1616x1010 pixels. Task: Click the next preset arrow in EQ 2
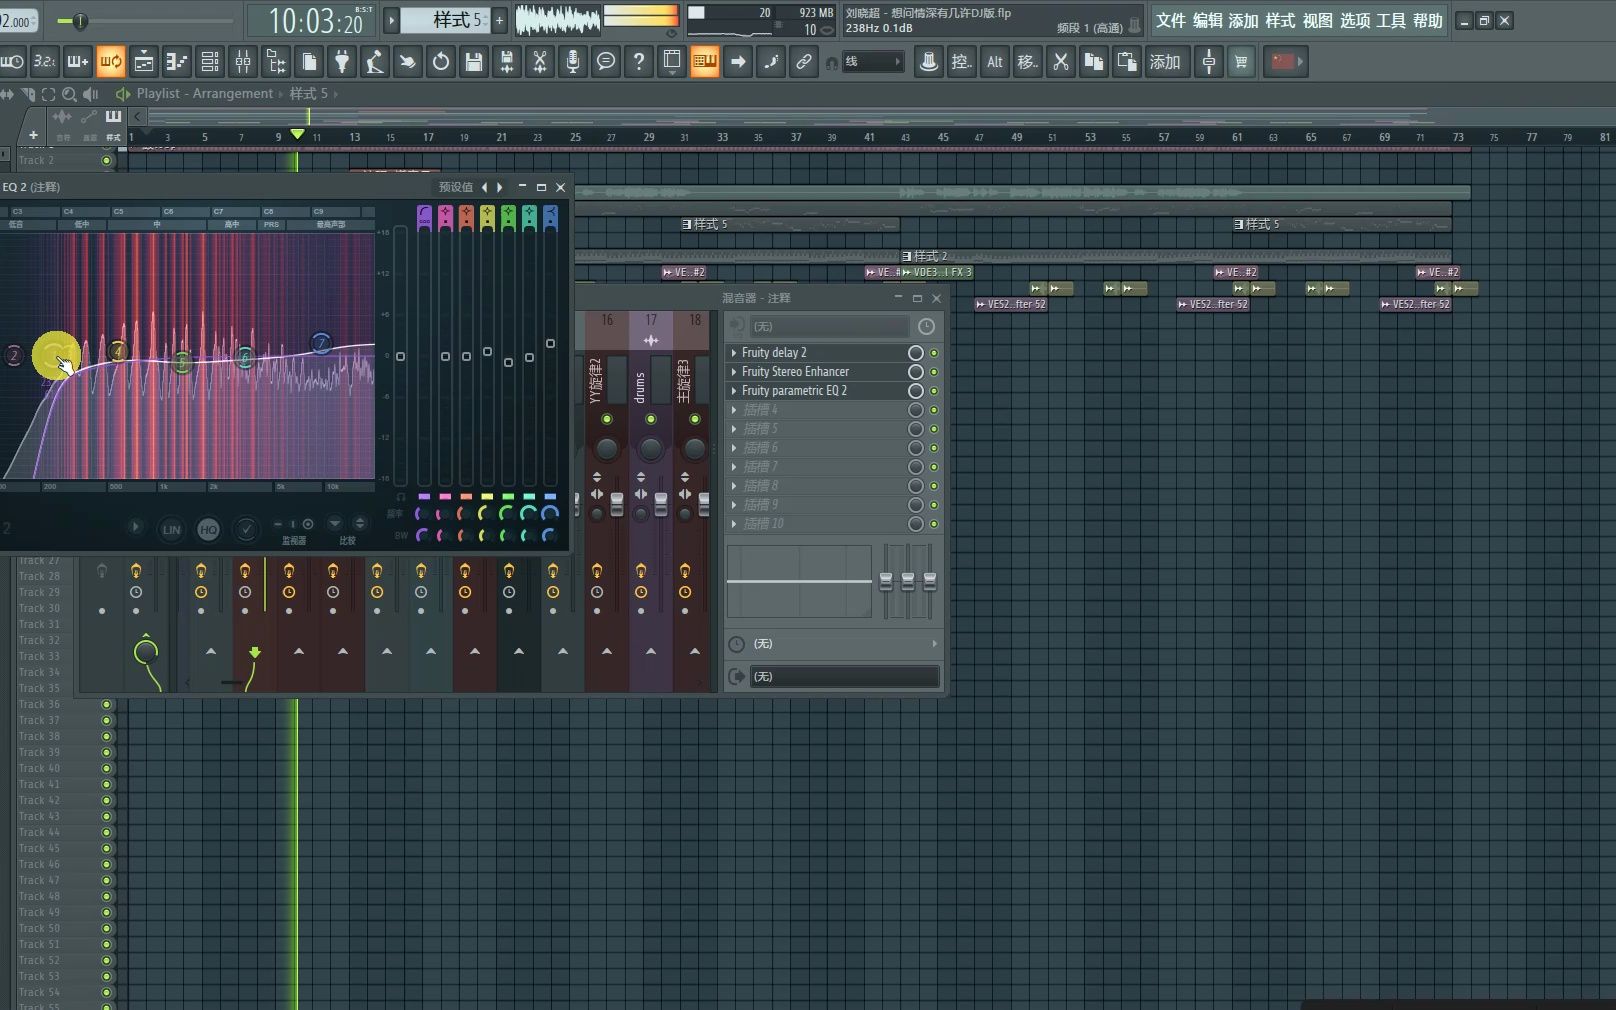(x=499, y=187)
